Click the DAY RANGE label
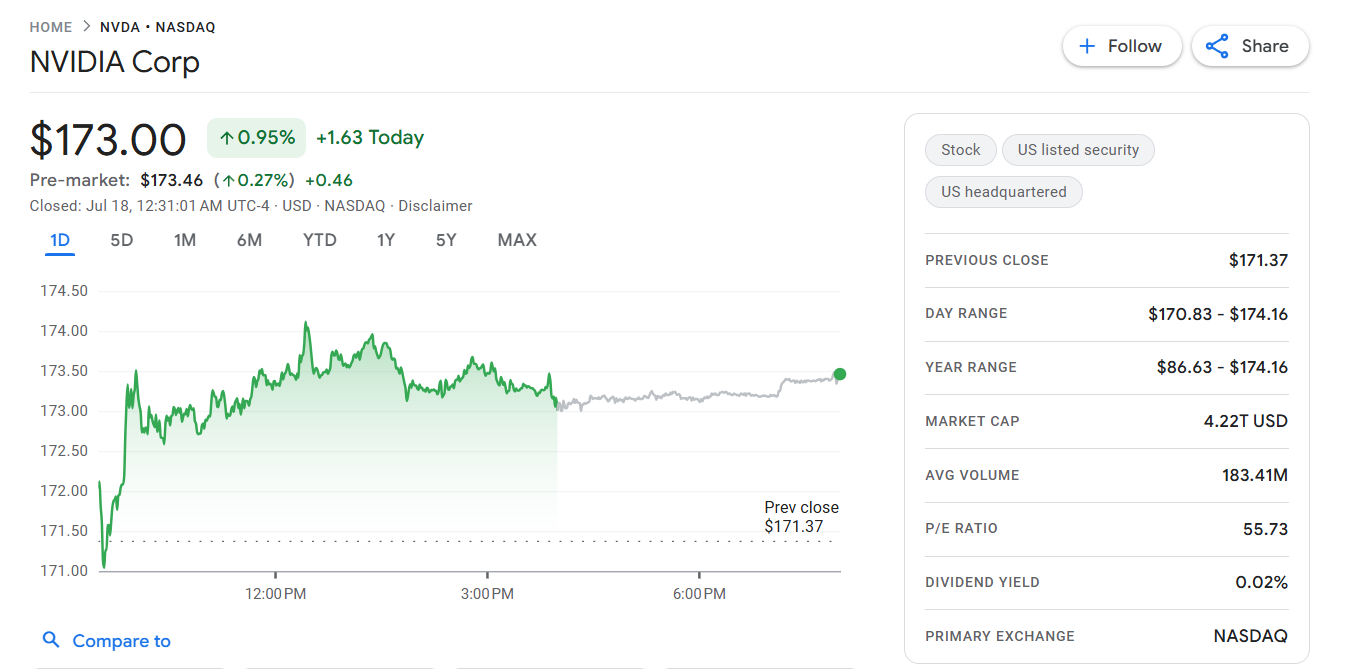The image size is (1359, 669). coord(966,314)
